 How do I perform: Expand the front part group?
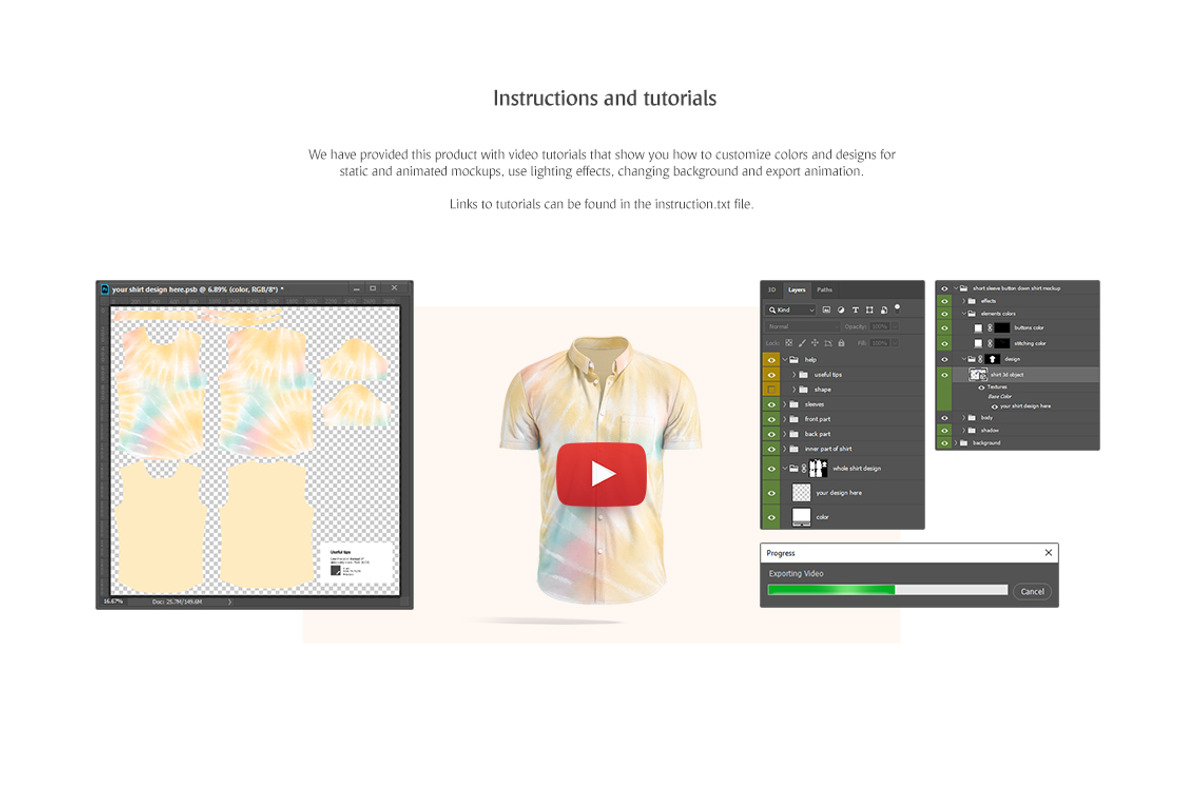click(784, 419)
